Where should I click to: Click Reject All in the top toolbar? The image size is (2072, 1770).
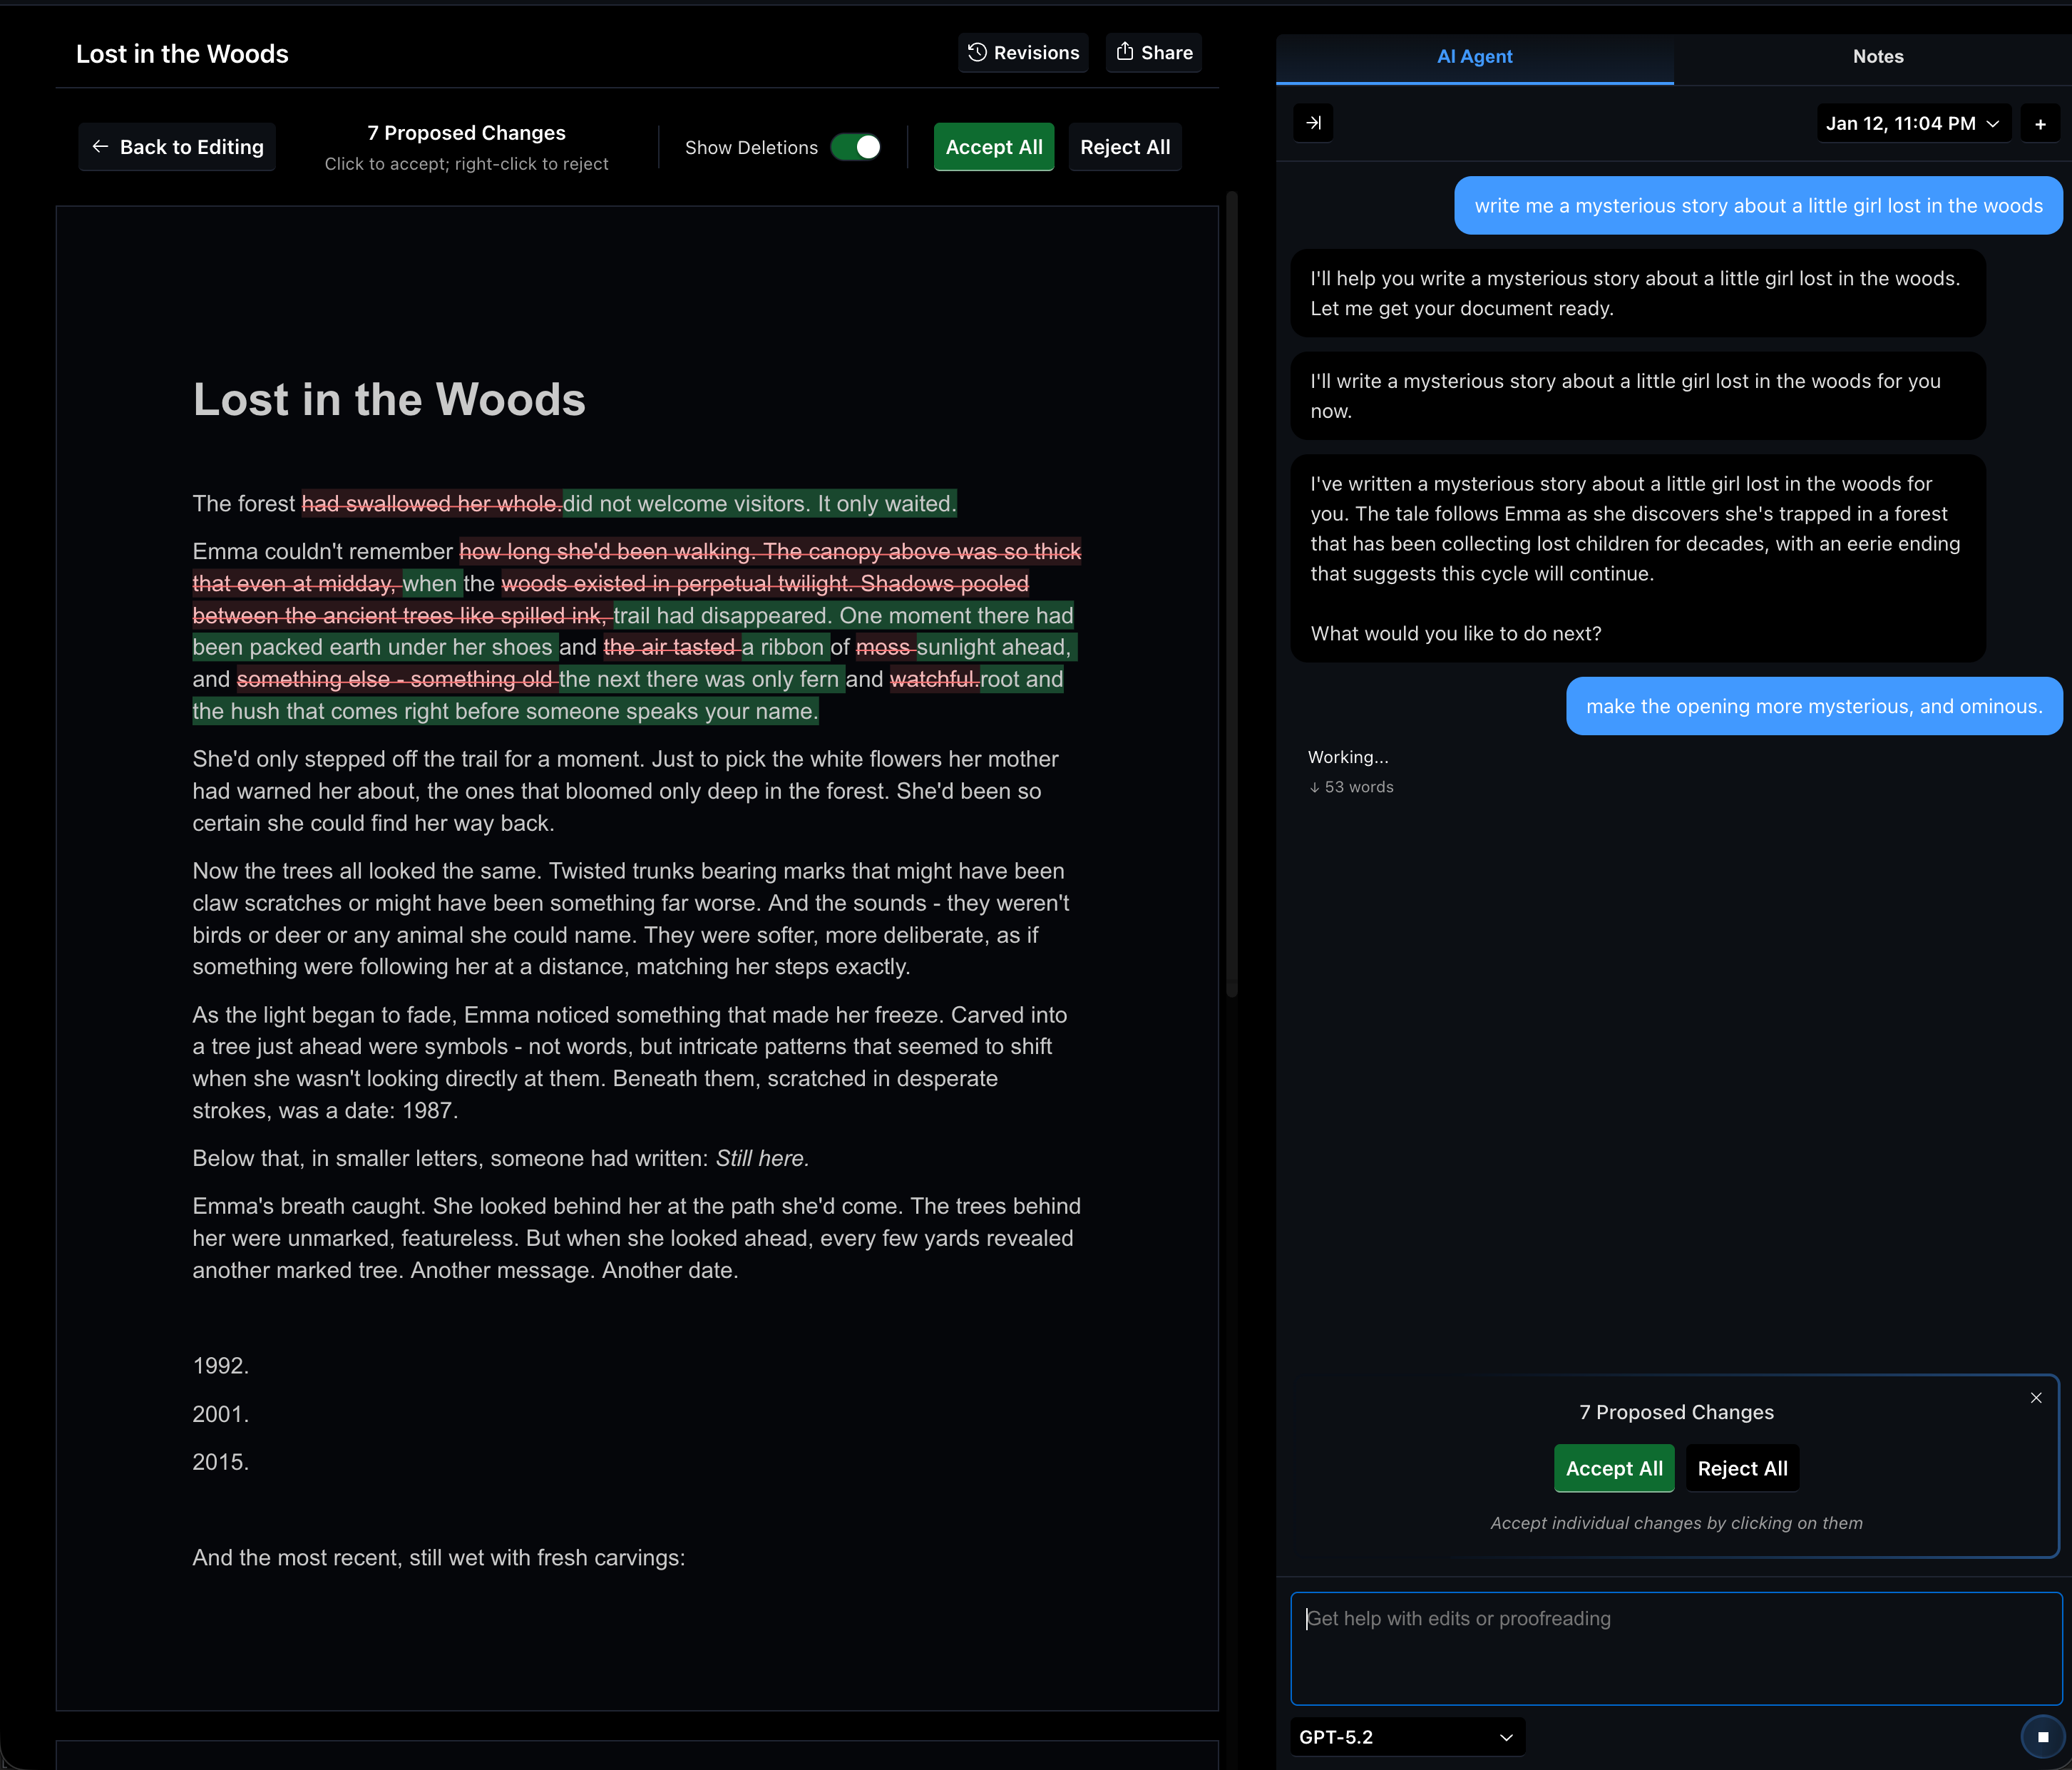[1124, 147]
